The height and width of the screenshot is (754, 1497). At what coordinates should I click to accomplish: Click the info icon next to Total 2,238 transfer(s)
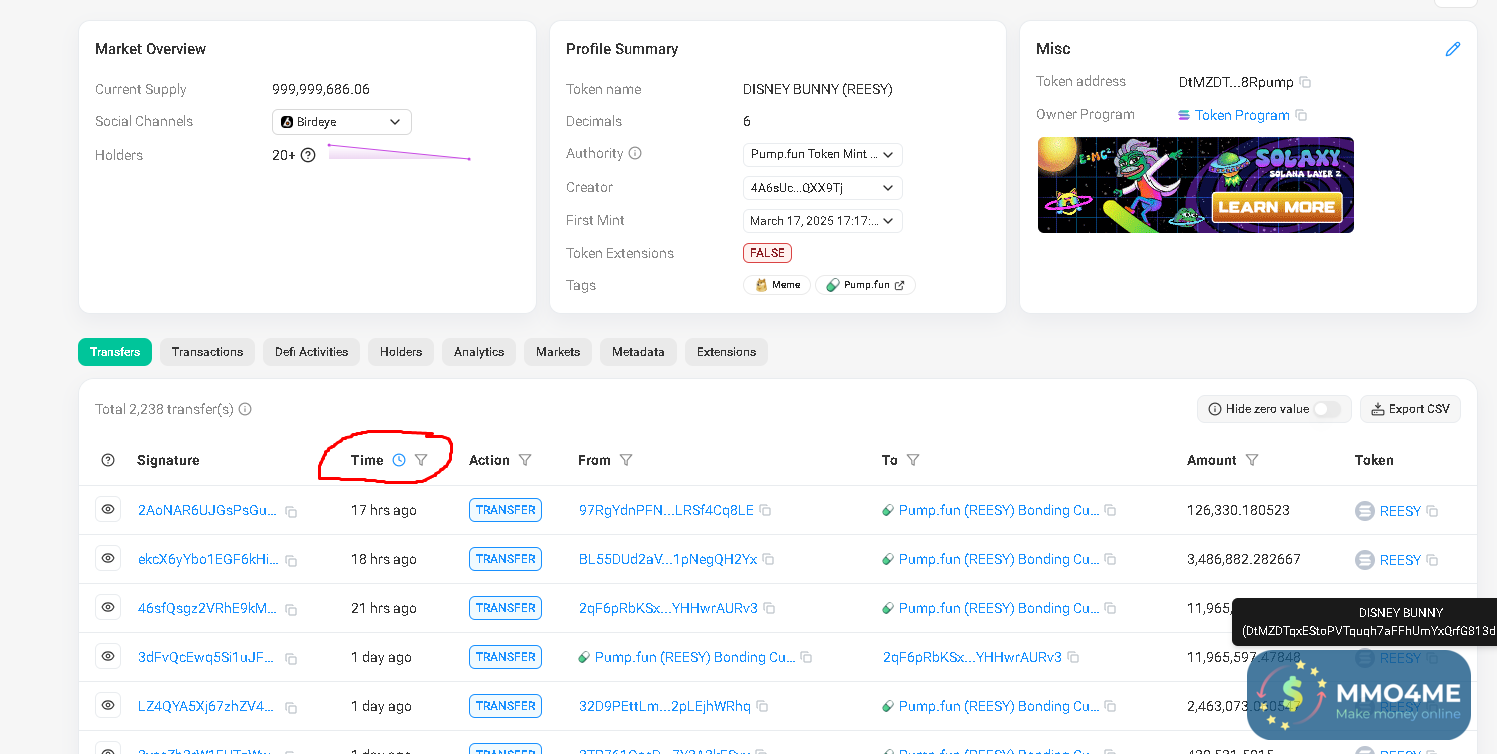click(245, 409)
